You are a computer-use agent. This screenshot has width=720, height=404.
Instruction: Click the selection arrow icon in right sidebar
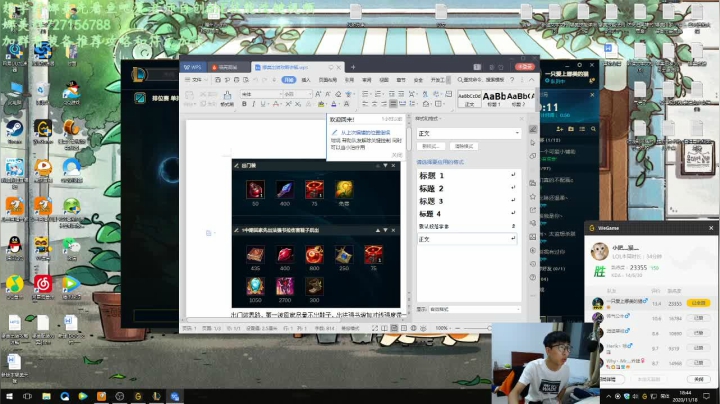(x=533, y=143)
